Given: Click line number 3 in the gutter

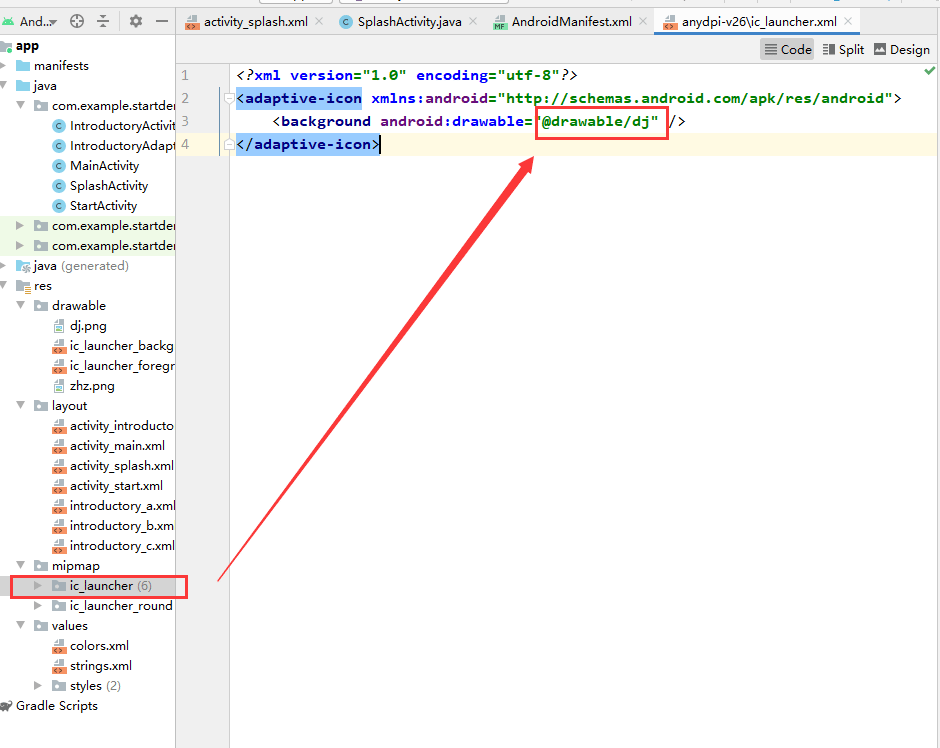Looking at the screenshot, I should click(185, 121).
